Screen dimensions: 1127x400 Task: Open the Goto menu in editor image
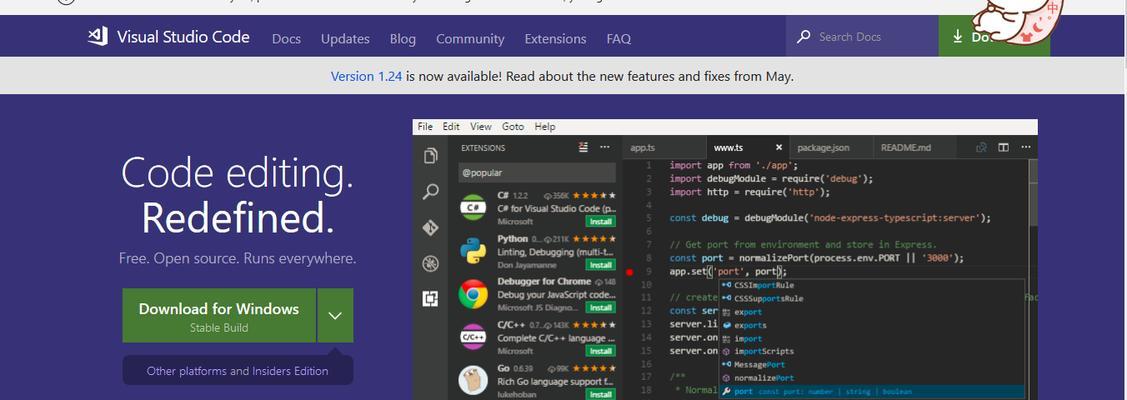tap(512, 126)
